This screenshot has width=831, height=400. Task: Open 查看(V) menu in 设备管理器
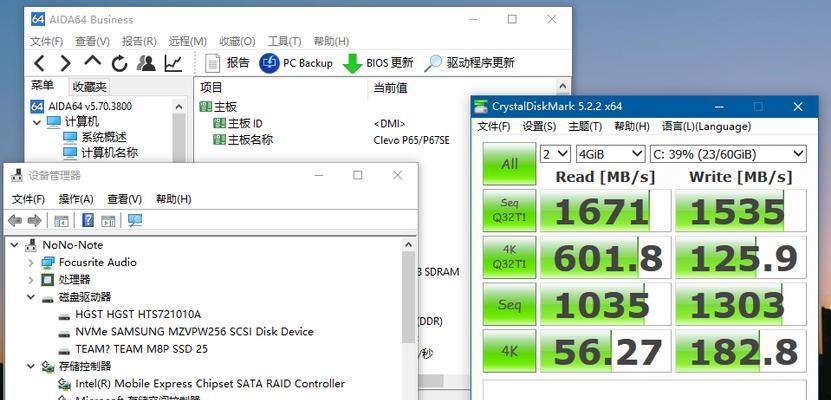click(125, 199)
